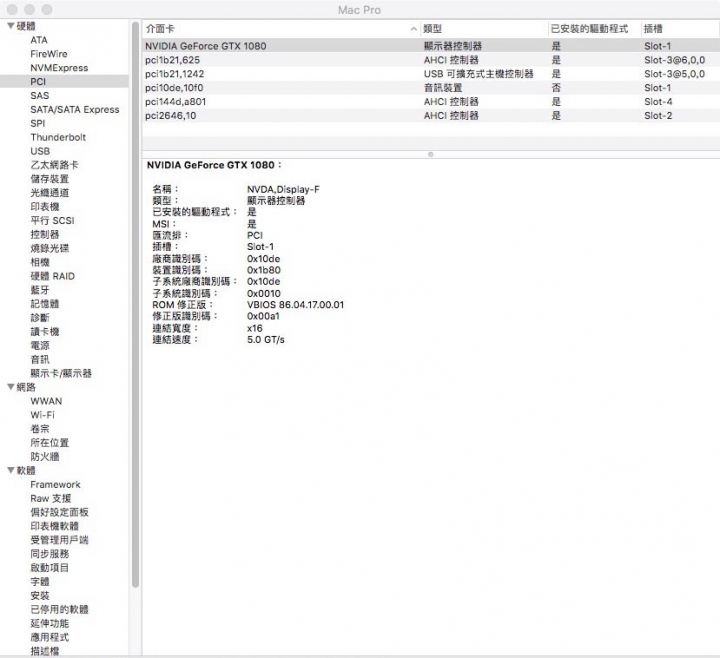Select 受管理用戶端 managed client entry

pos(59,540)
